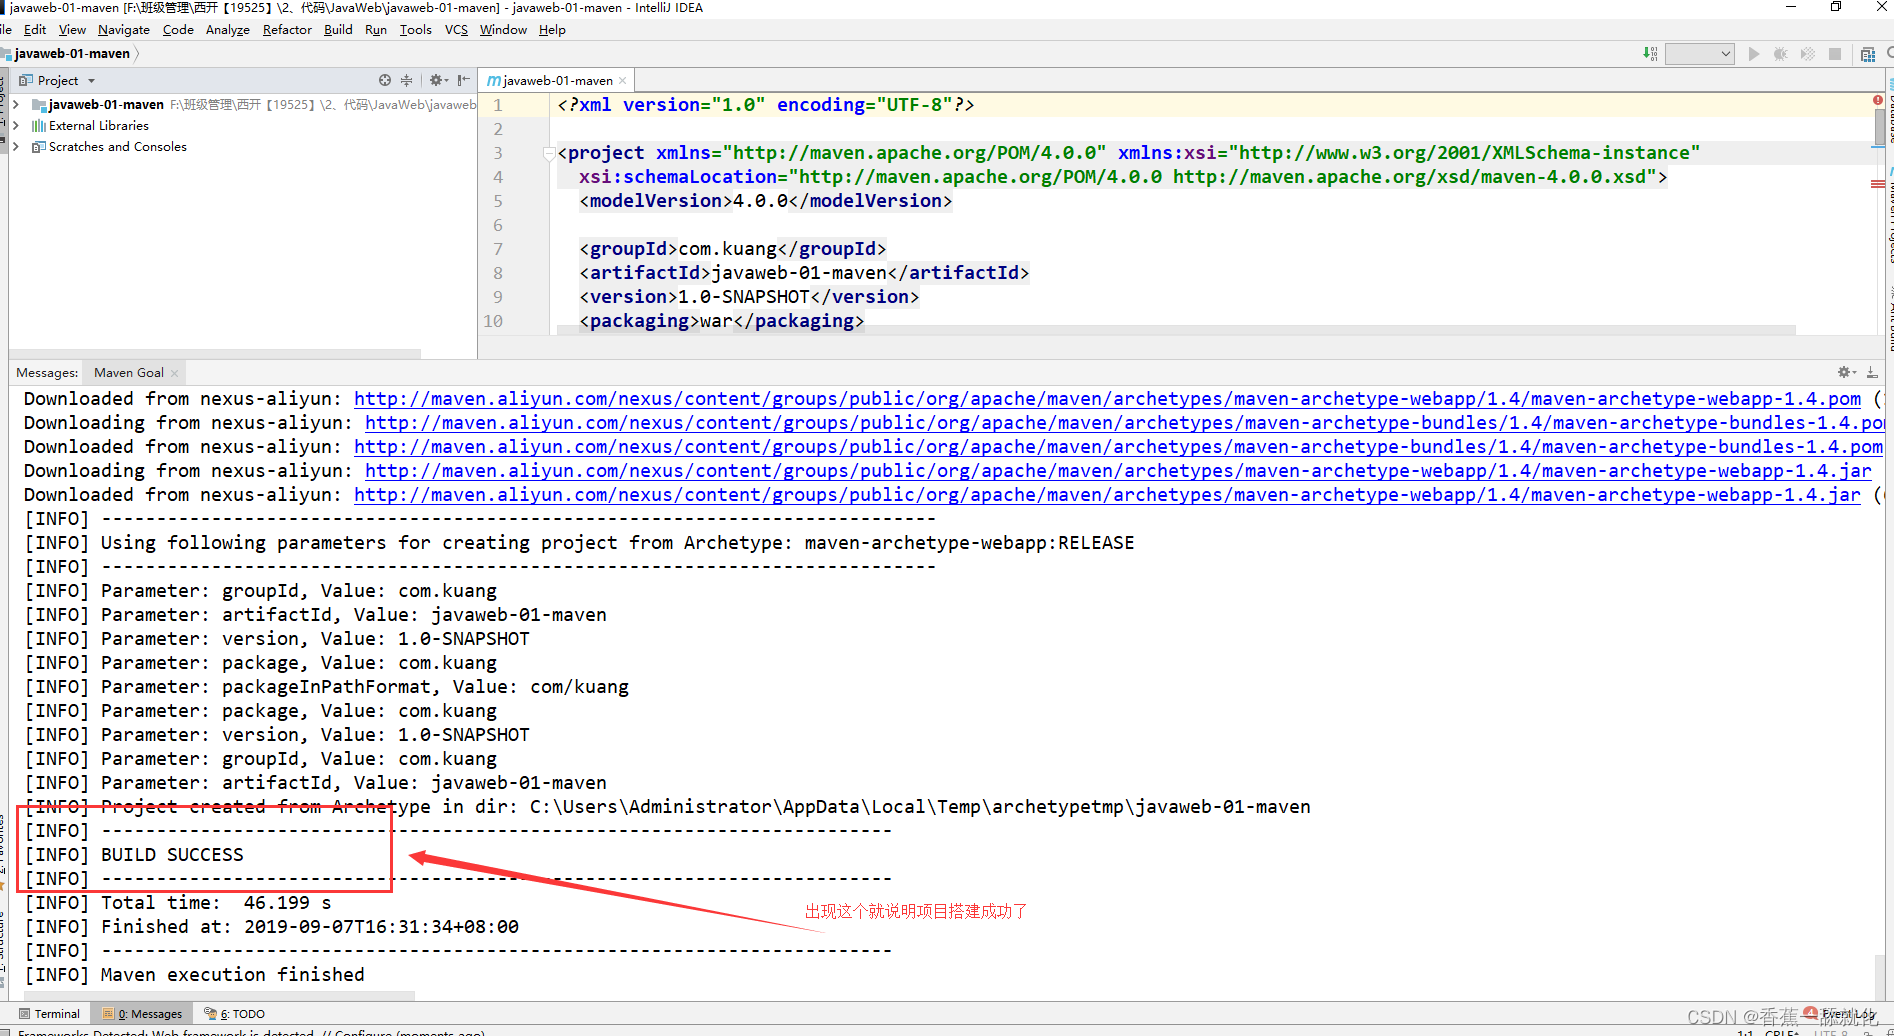
Task: Open the Terminal tool window tab
Action: click(x=49, y=1013)
